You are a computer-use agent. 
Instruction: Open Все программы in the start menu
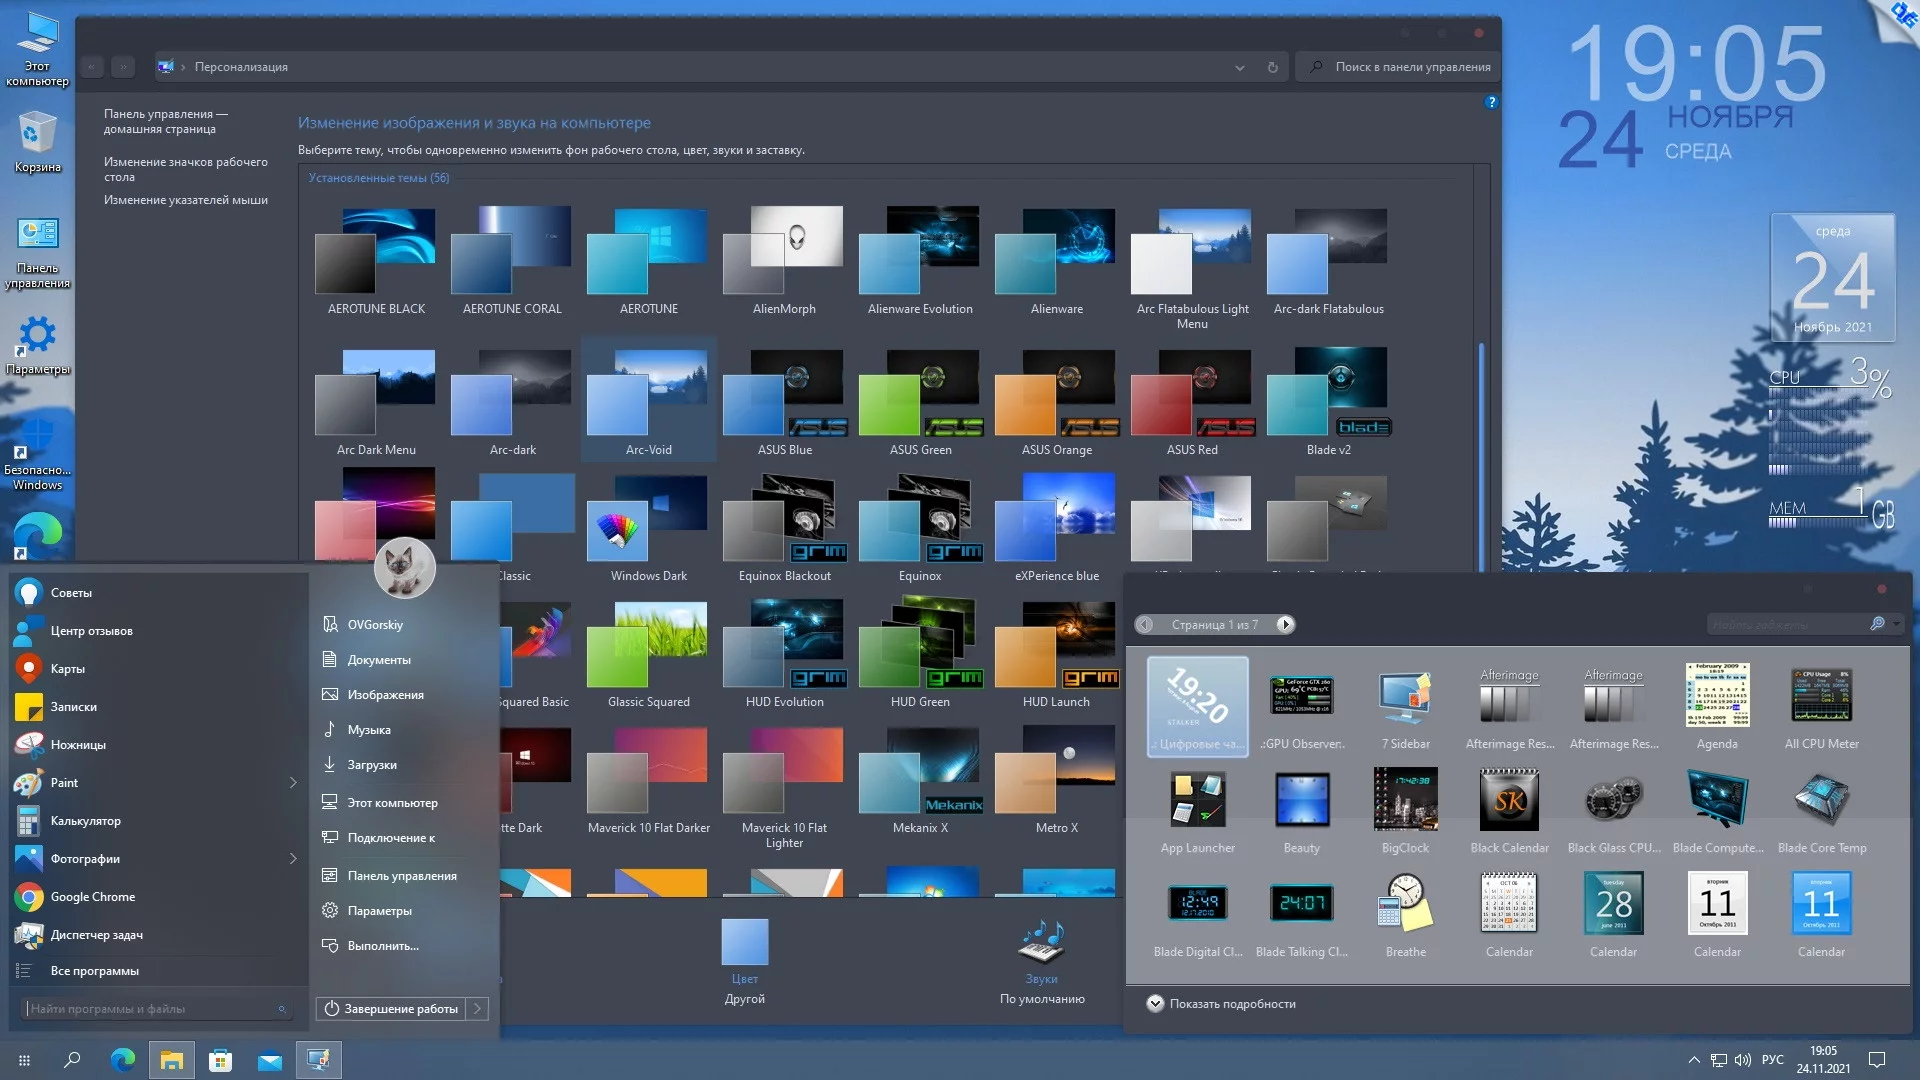(94, 971)
